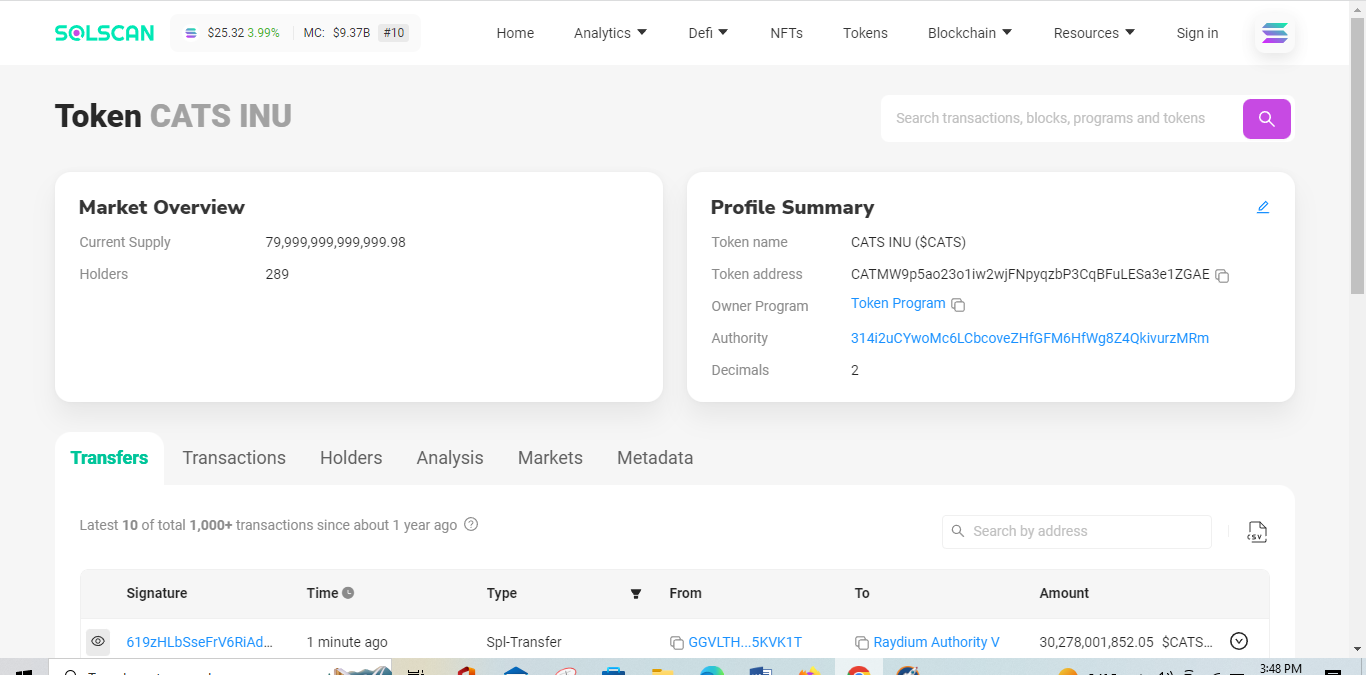Image resolution: width=1366 pixels, height=675 pixels.
Task: Open the Blockchain dropdown menu
Action: 969,32
